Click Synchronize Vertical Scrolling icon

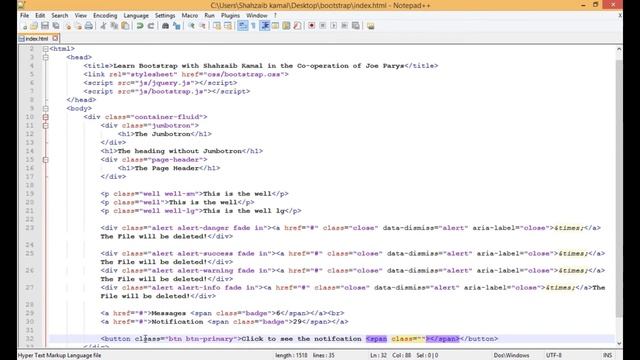point(217,26)
